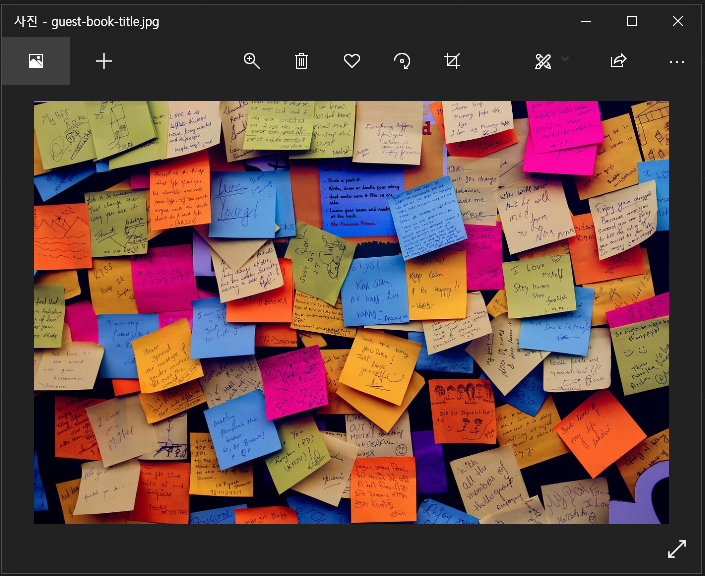The width and height of the screenshot is (705, 576).
Task: Rotate the image with rotate icon
Action: point(402,61)
